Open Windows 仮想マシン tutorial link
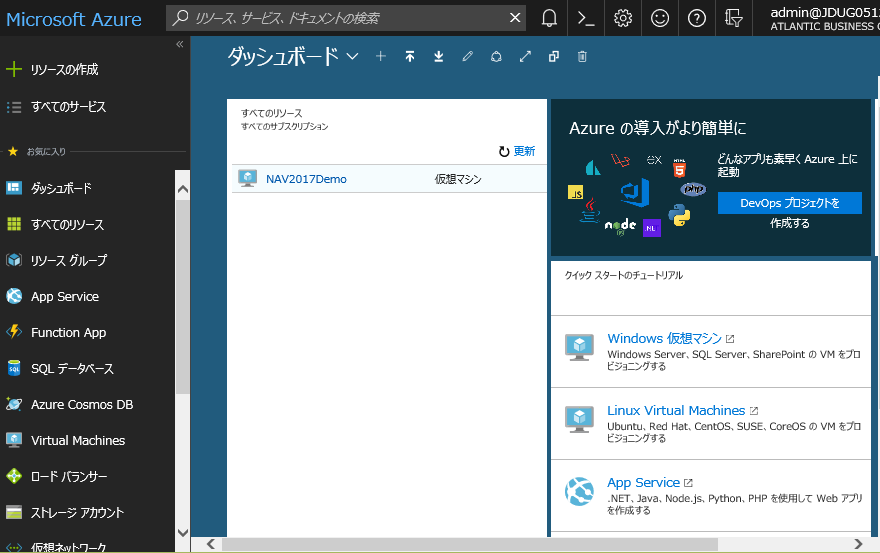This screenshot has width=880, height=553. pyautogui.click(x=664, y=339)
